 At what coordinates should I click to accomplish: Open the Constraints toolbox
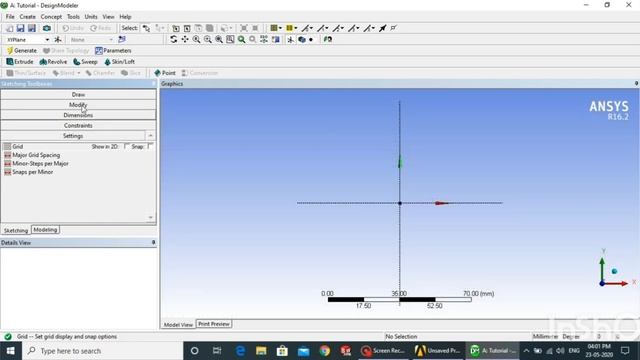click(78, 125)
